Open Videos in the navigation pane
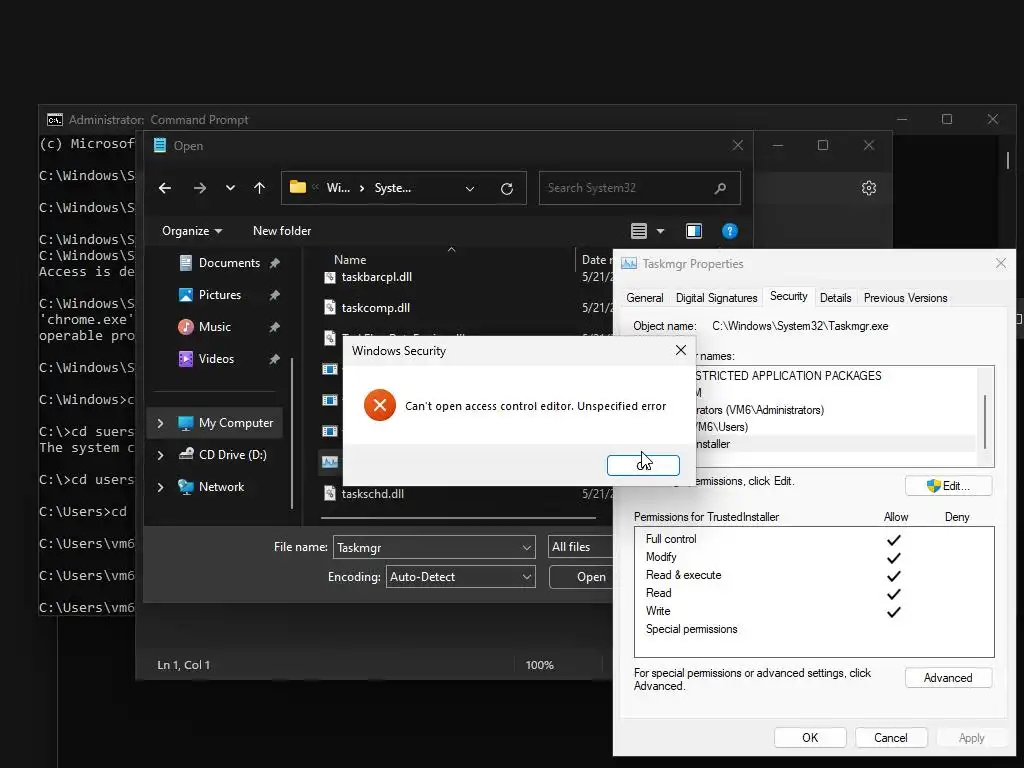 click(216, 359)
